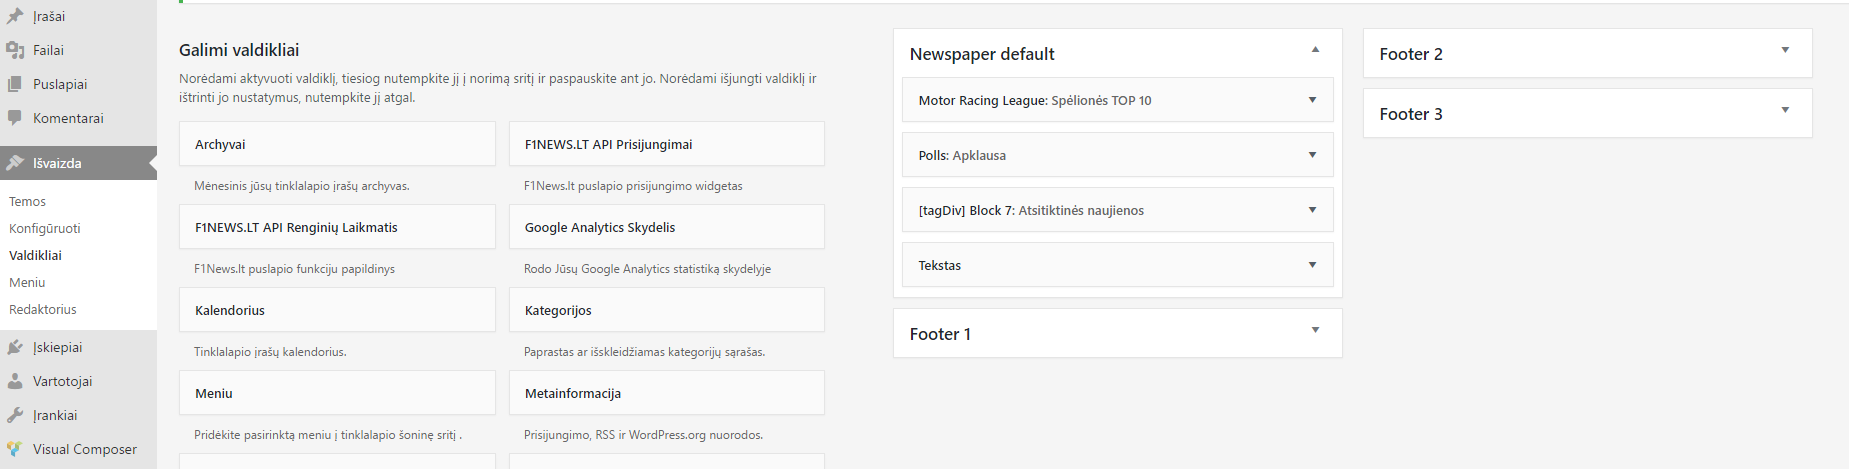Screen dimensions: 1849x469
Task: Click the Visual Composer icon
Action: (x=15, y=449)
